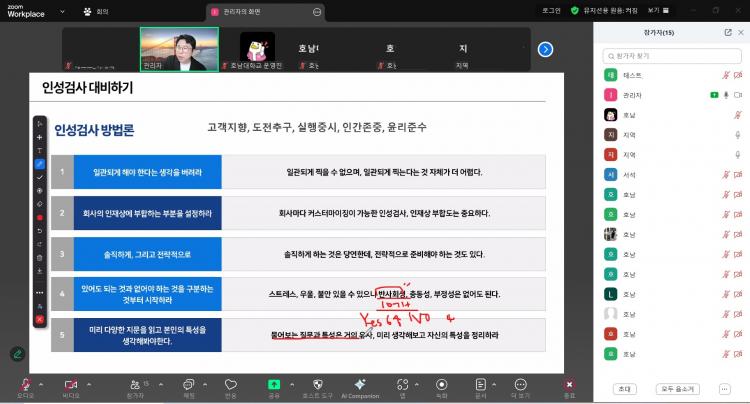Toggle the 테스트 participant video icon
Viewport: 750px width, 404px height.
(738, 75)
